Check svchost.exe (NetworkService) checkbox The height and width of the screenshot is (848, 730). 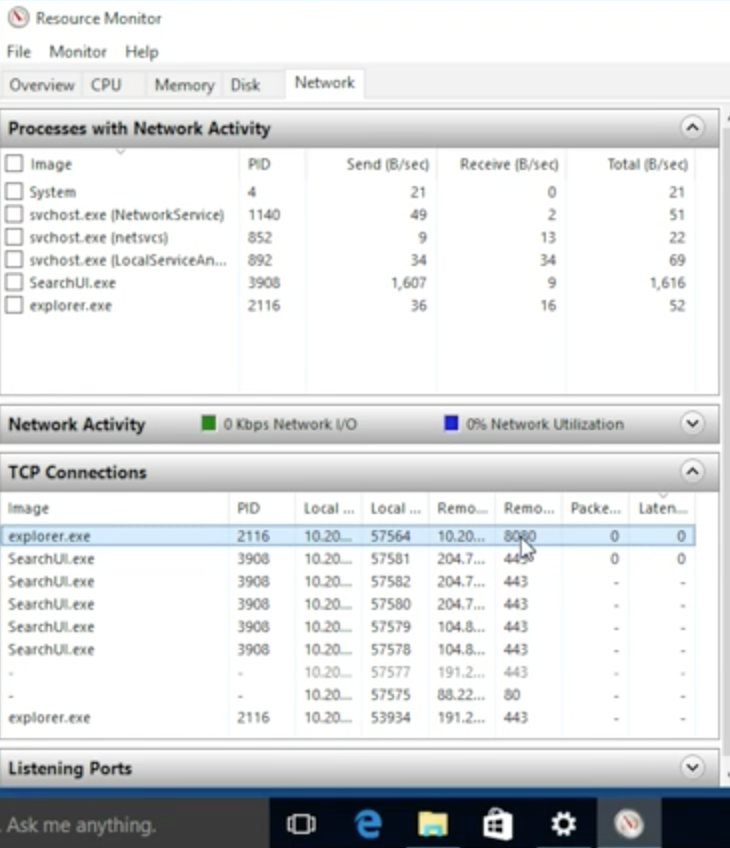tap(14, 214)
